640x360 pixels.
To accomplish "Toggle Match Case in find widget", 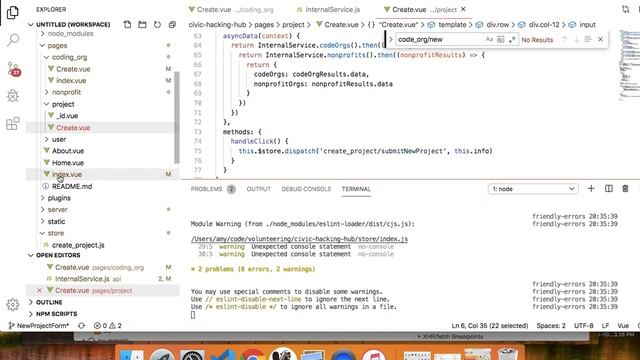I will (x=489, y=40).
